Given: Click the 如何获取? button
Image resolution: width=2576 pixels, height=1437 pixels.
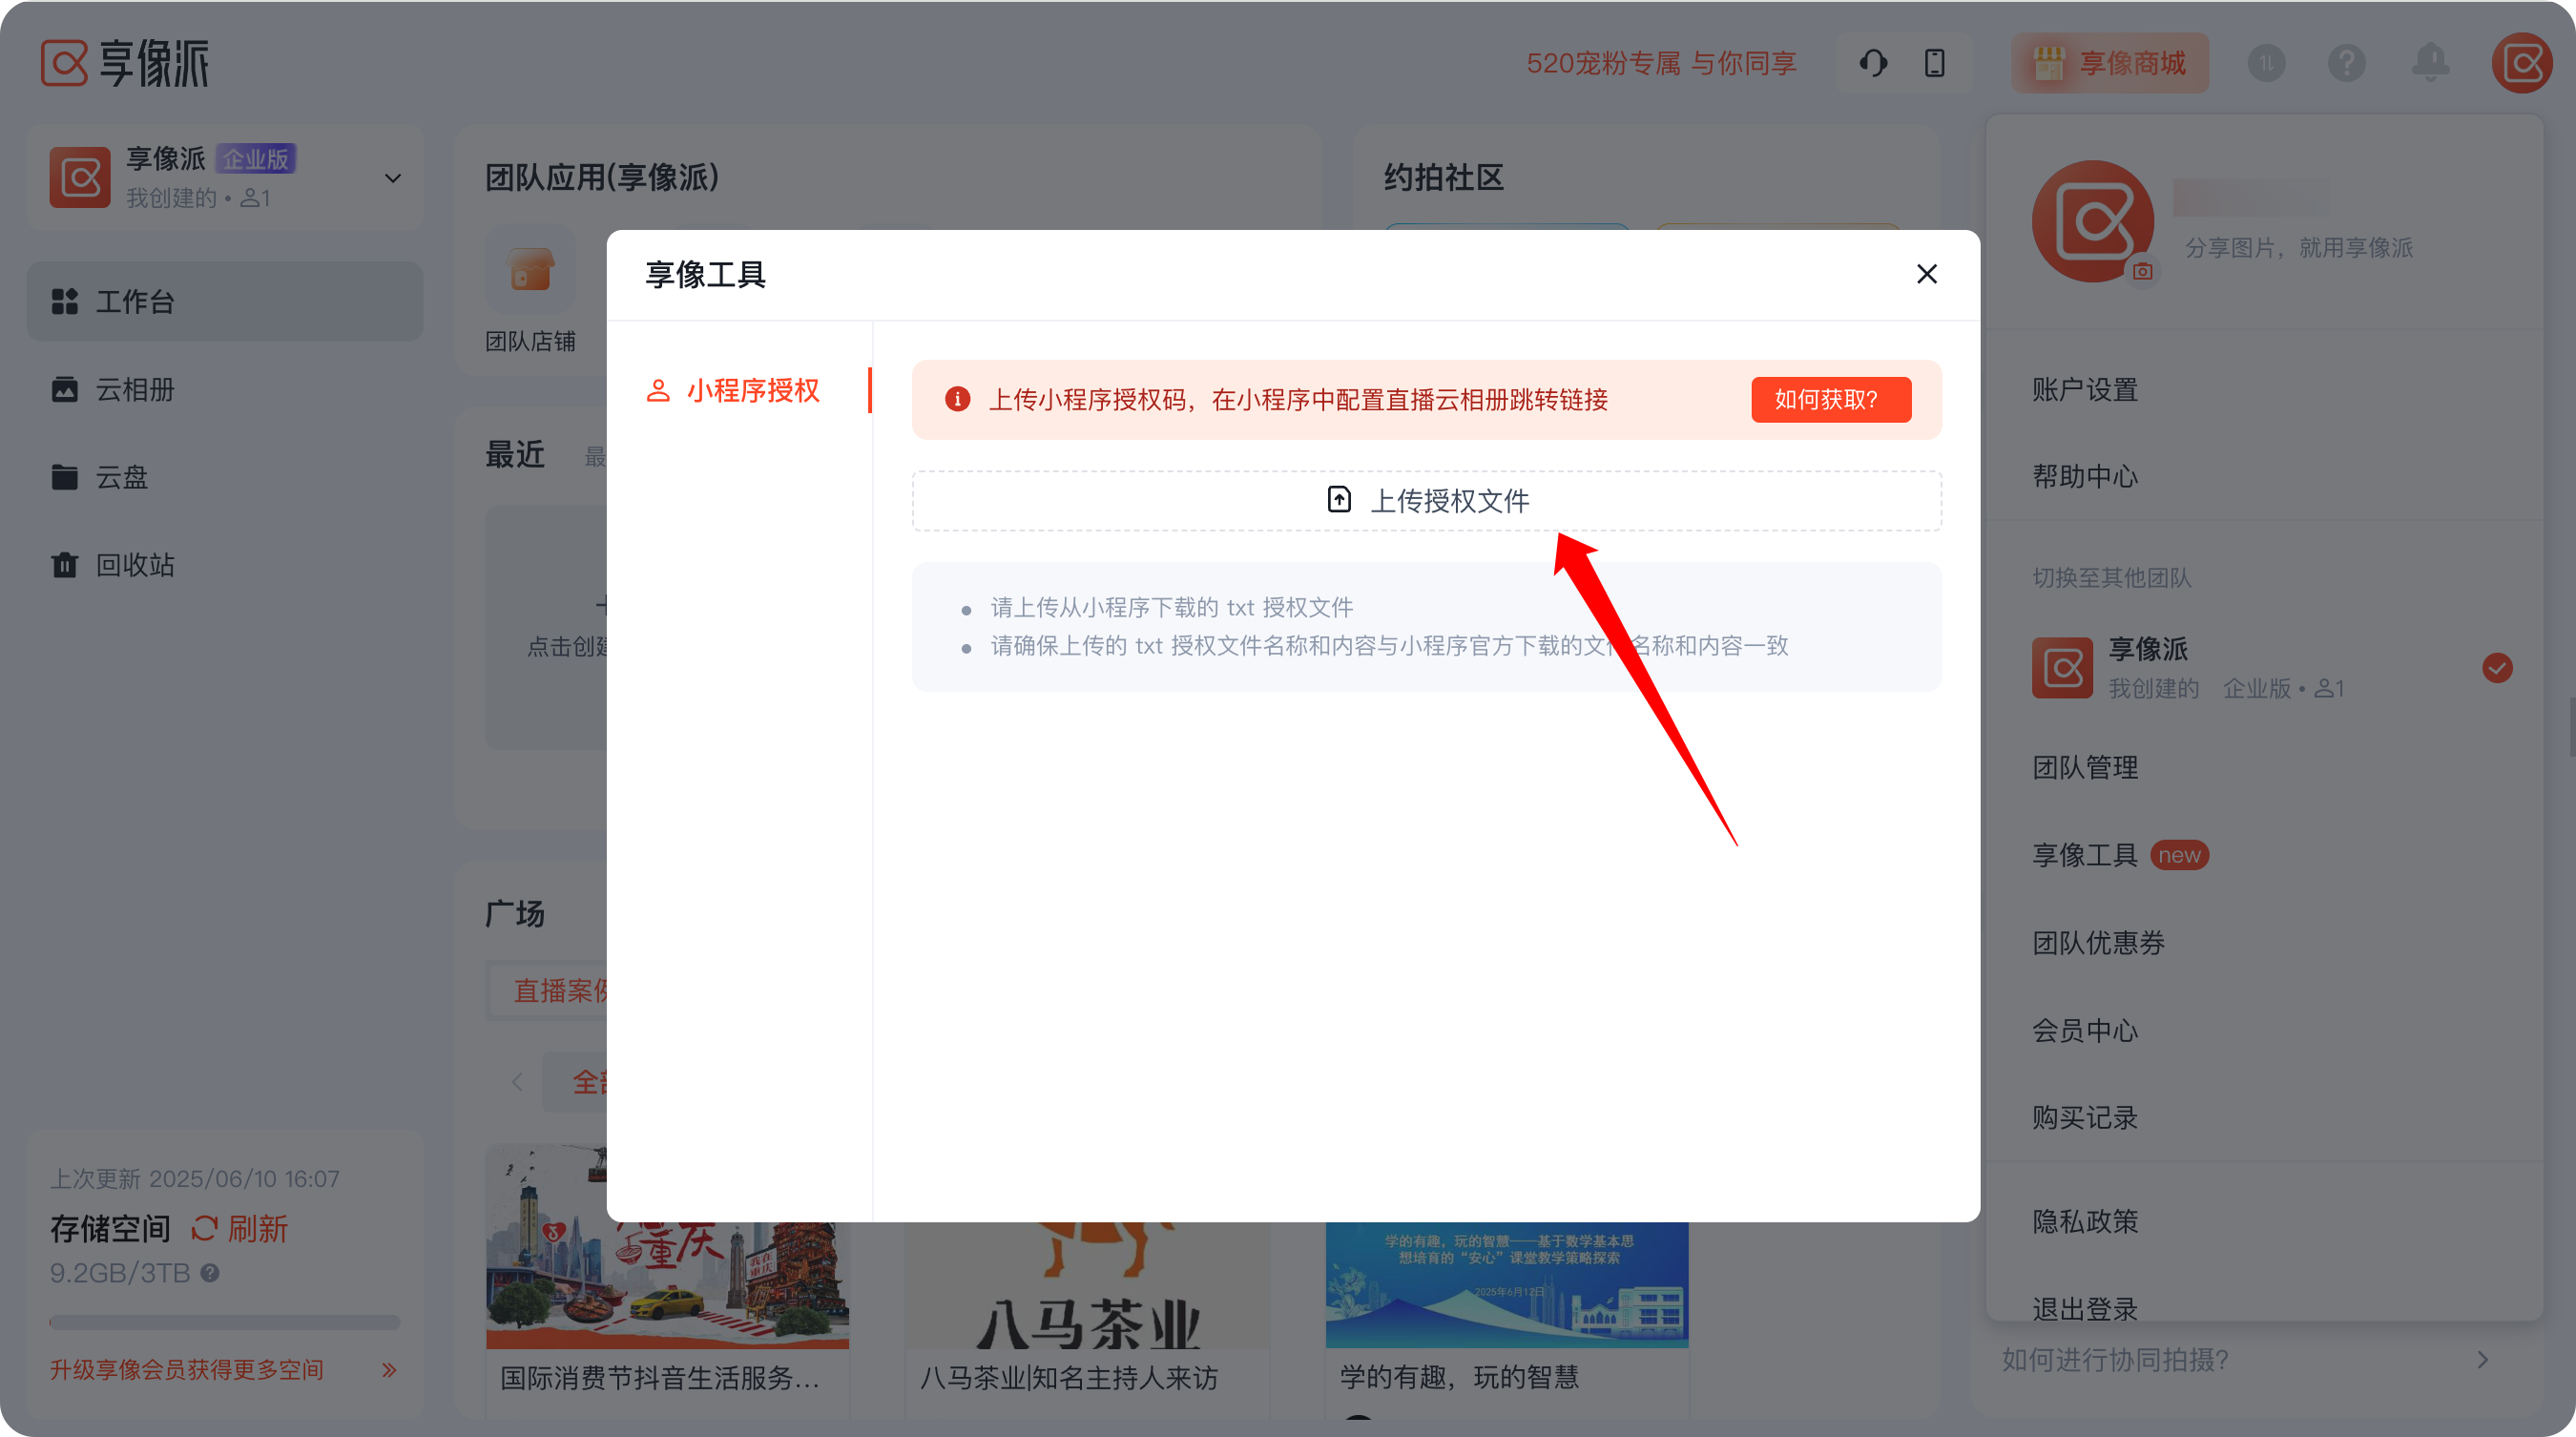Looking at the screenshot, I should (1830, 399).
